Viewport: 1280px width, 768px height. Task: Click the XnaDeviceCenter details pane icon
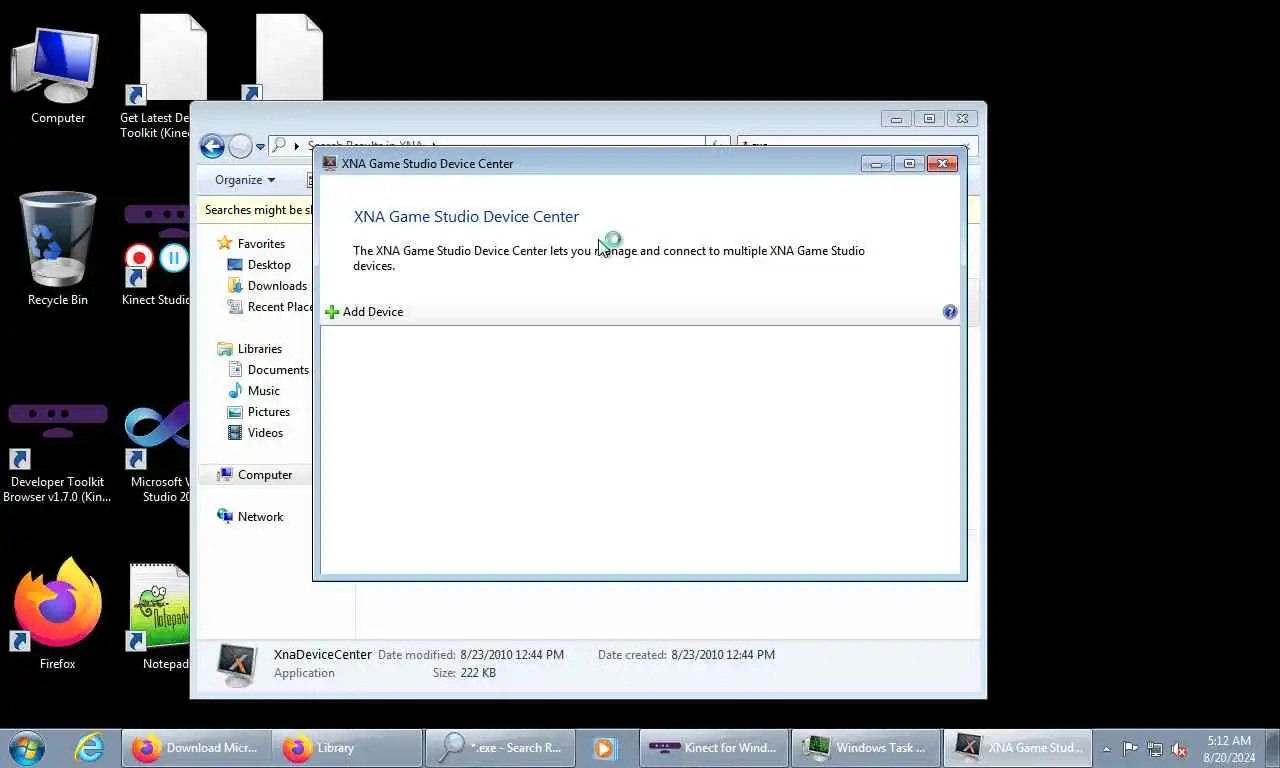pos(238,664)
